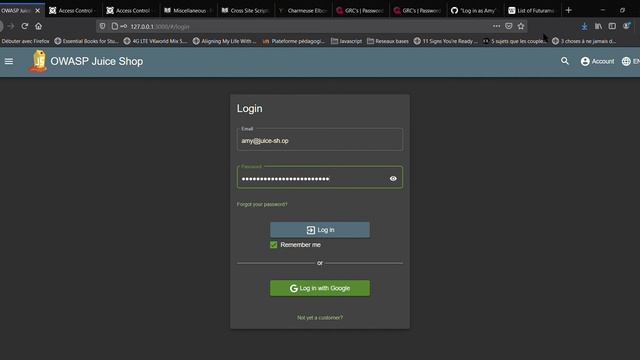Toggle password visibility with the eye icon
The image size is (640, 360).
pos(393,179)
